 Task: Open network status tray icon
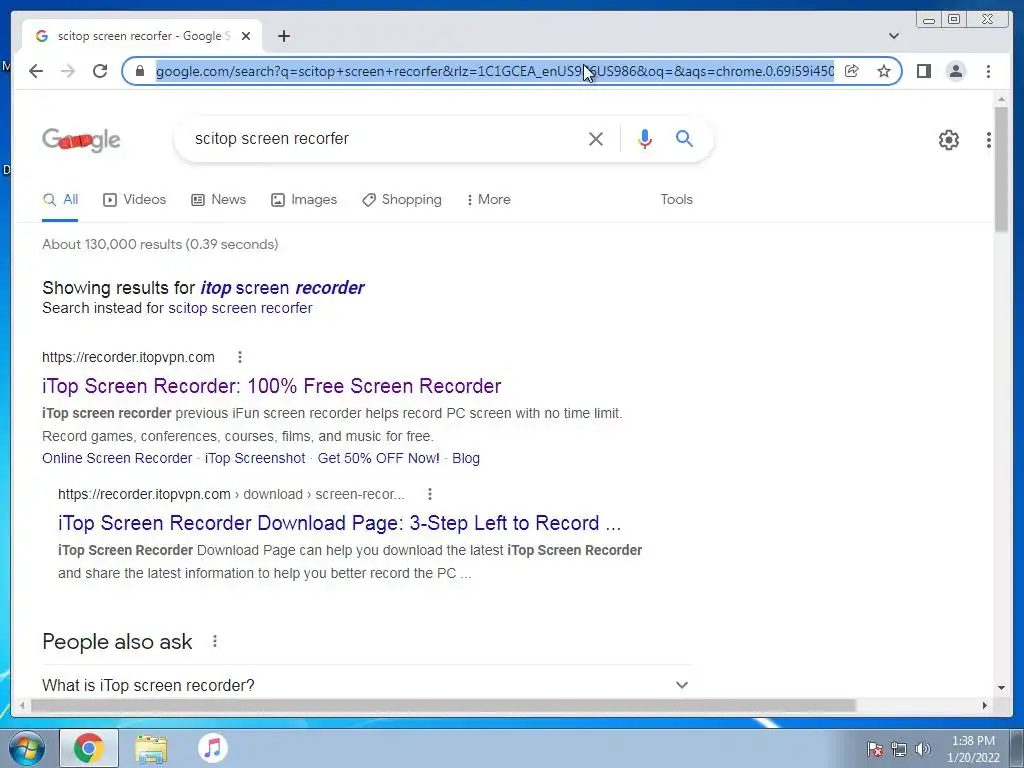coord(899,749)
